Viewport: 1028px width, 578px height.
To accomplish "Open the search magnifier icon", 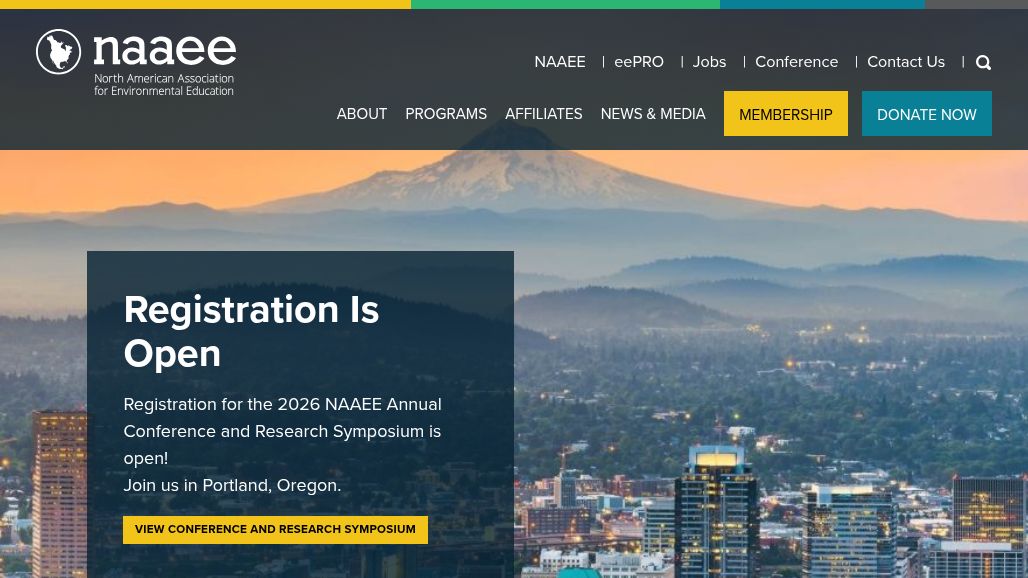I will [983, 62].
